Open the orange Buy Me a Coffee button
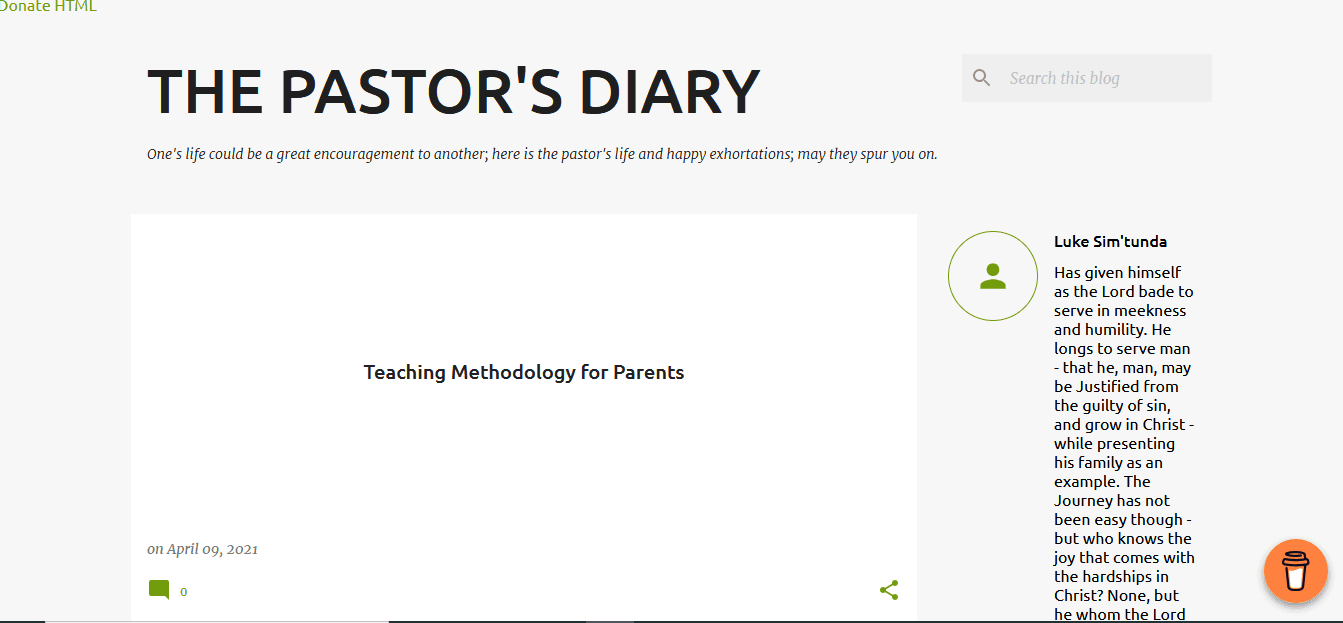The height and width of the screenshot is (623, 1343). click(1295, 571)
